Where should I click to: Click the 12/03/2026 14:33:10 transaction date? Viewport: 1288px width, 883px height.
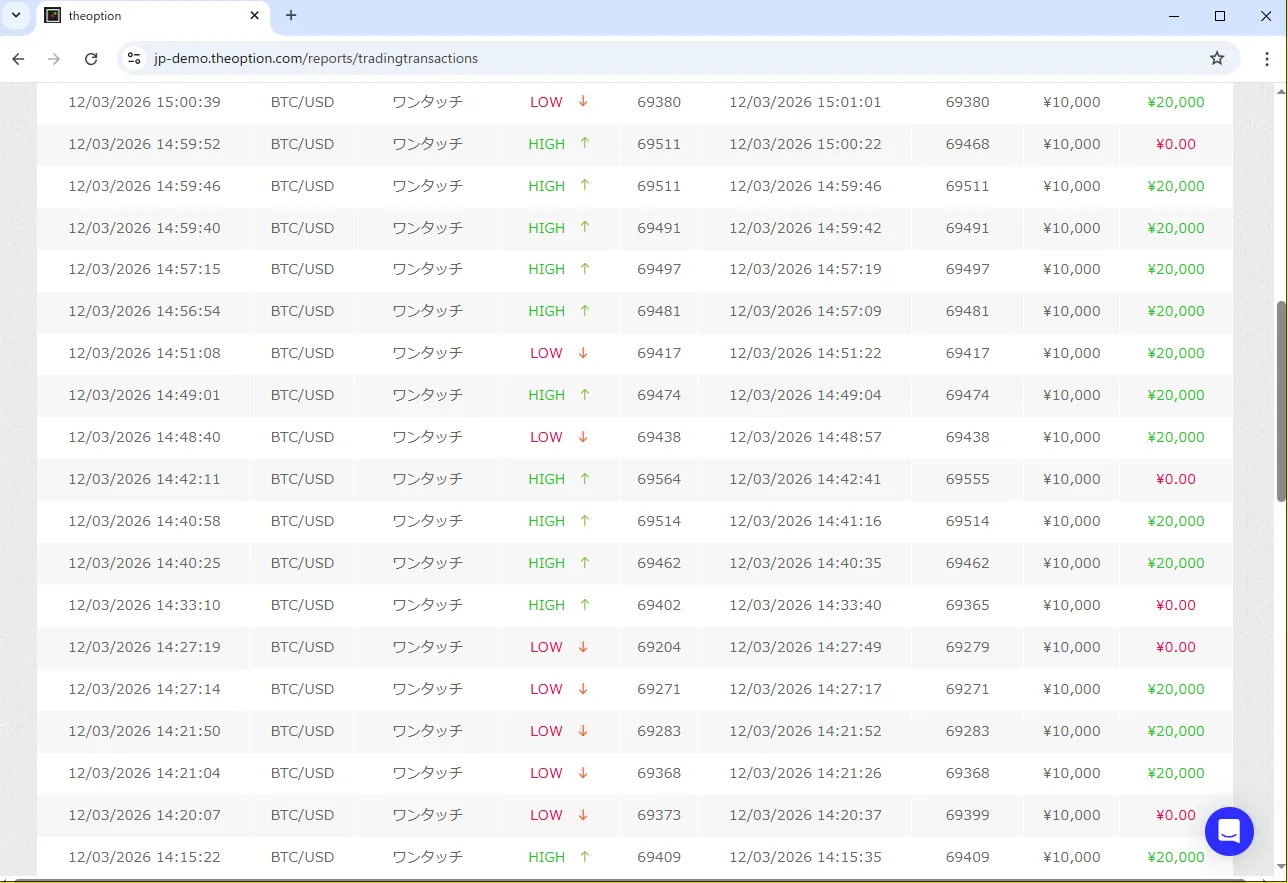(144, 605)
